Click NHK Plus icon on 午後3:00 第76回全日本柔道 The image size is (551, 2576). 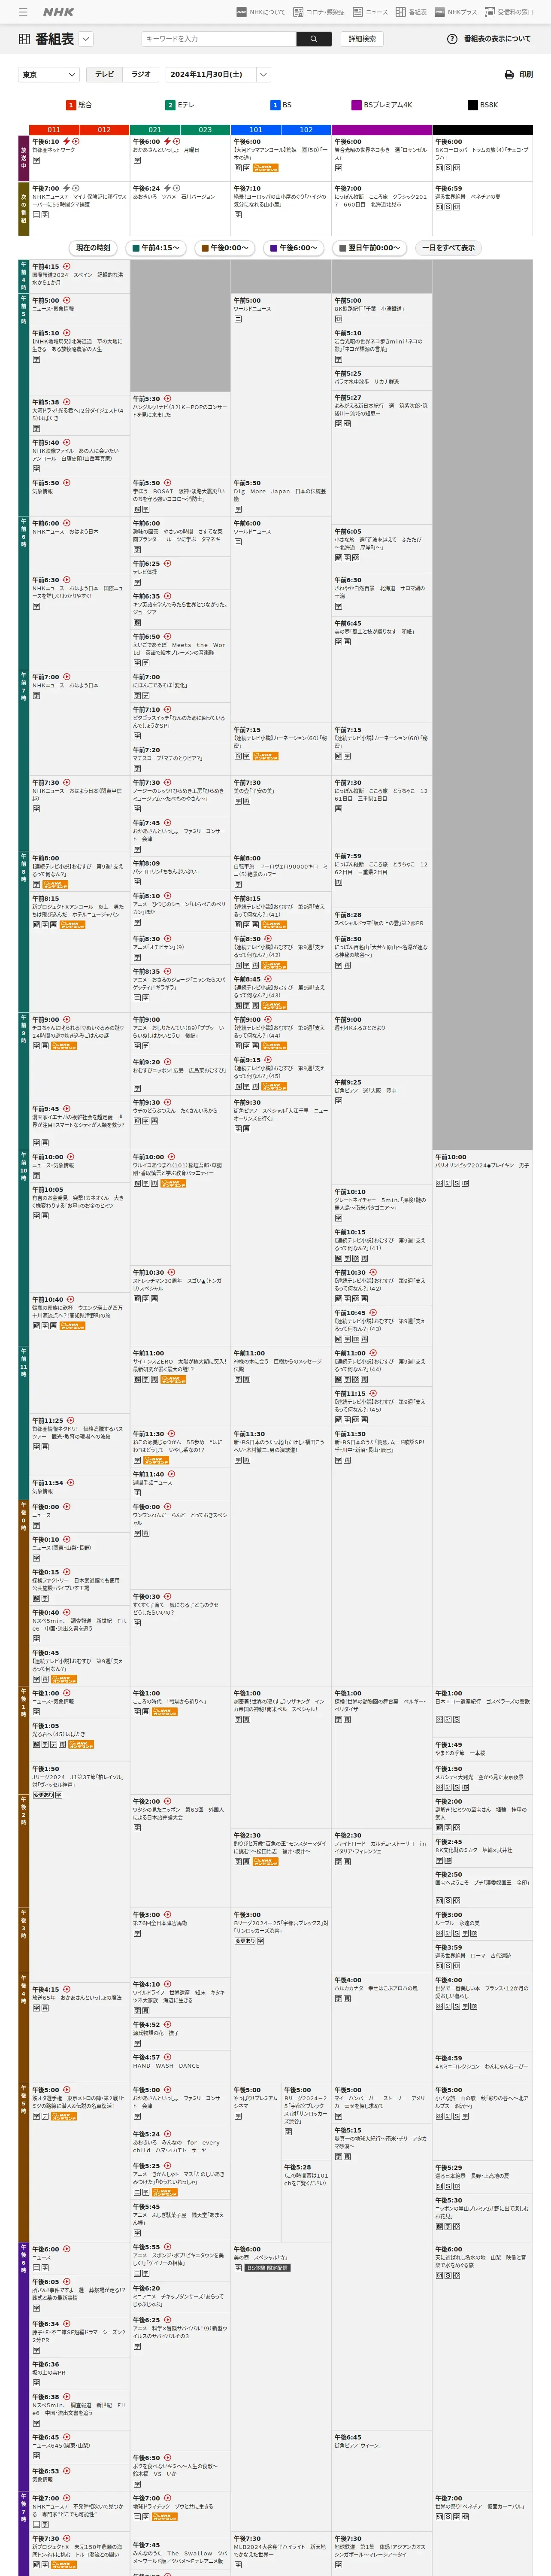point(167,1915)
